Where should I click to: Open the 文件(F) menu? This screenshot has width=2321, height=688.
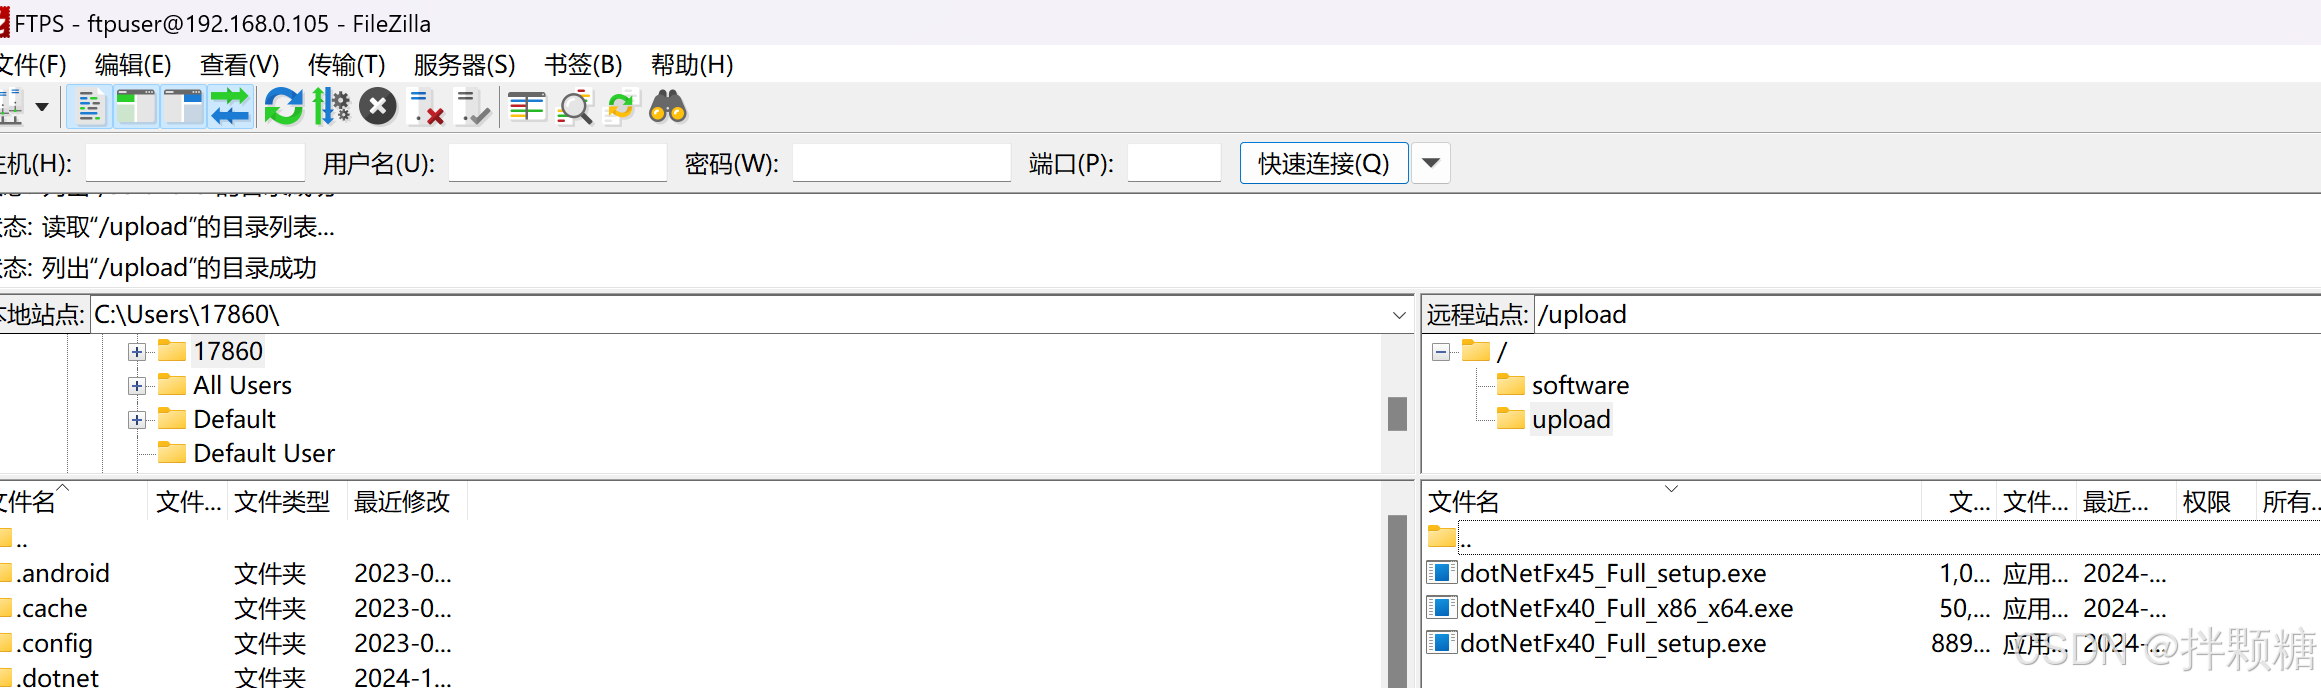33,65
